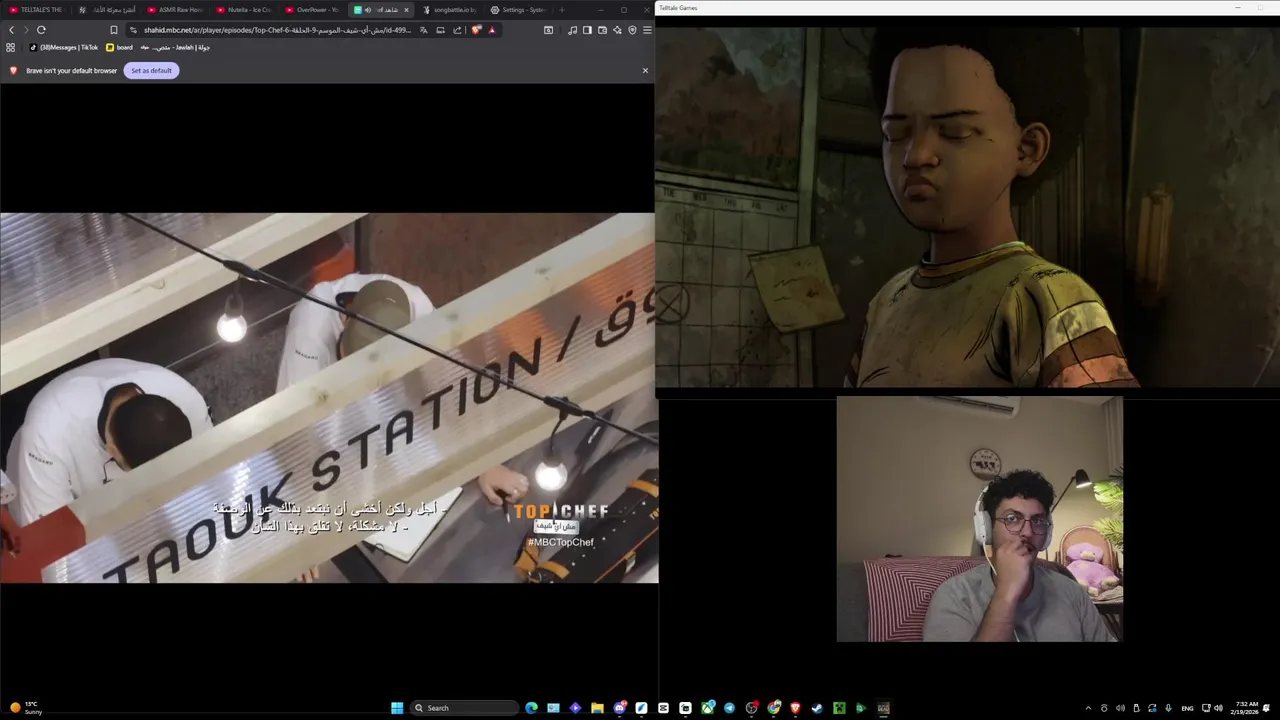Go back in Brave browser
This screenshot has height=720, width=1280.
11,30
